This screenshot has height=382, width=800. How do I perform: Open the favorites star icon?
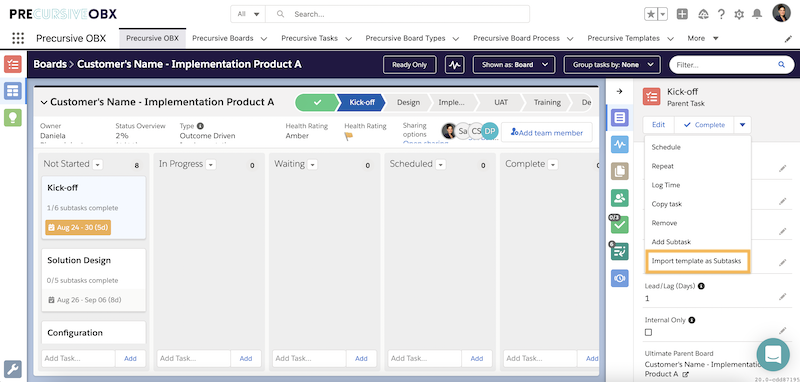coord(651,14)
